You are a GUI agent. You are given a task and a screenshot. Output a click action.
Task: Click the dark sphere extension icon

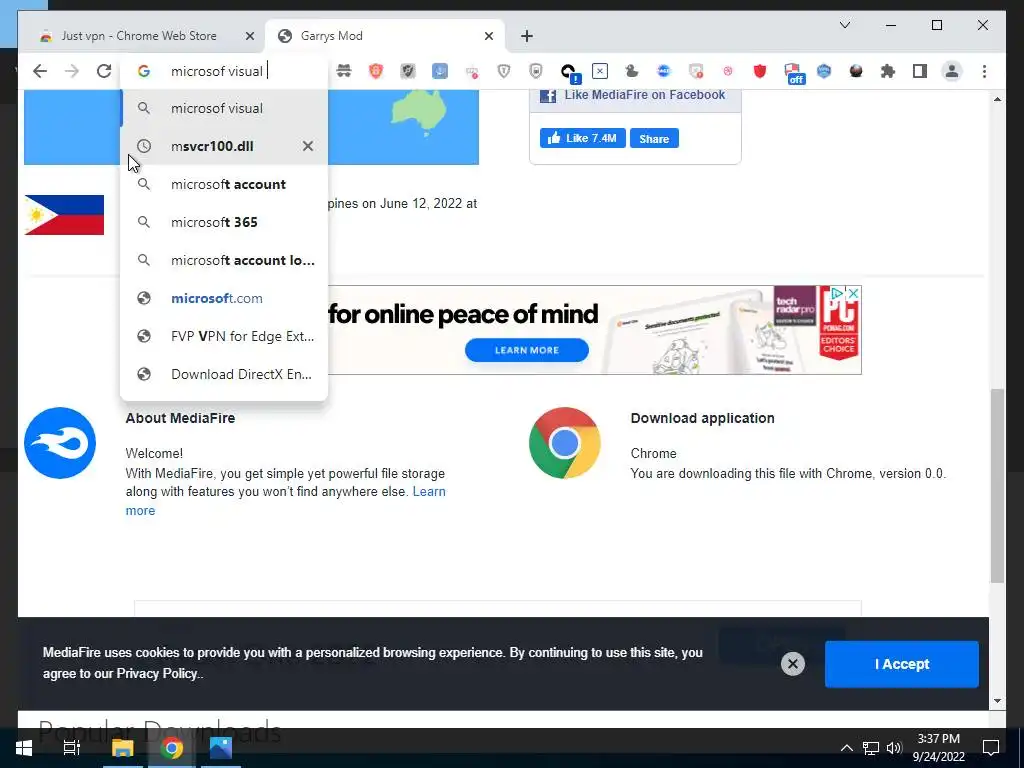coord(856,71)
